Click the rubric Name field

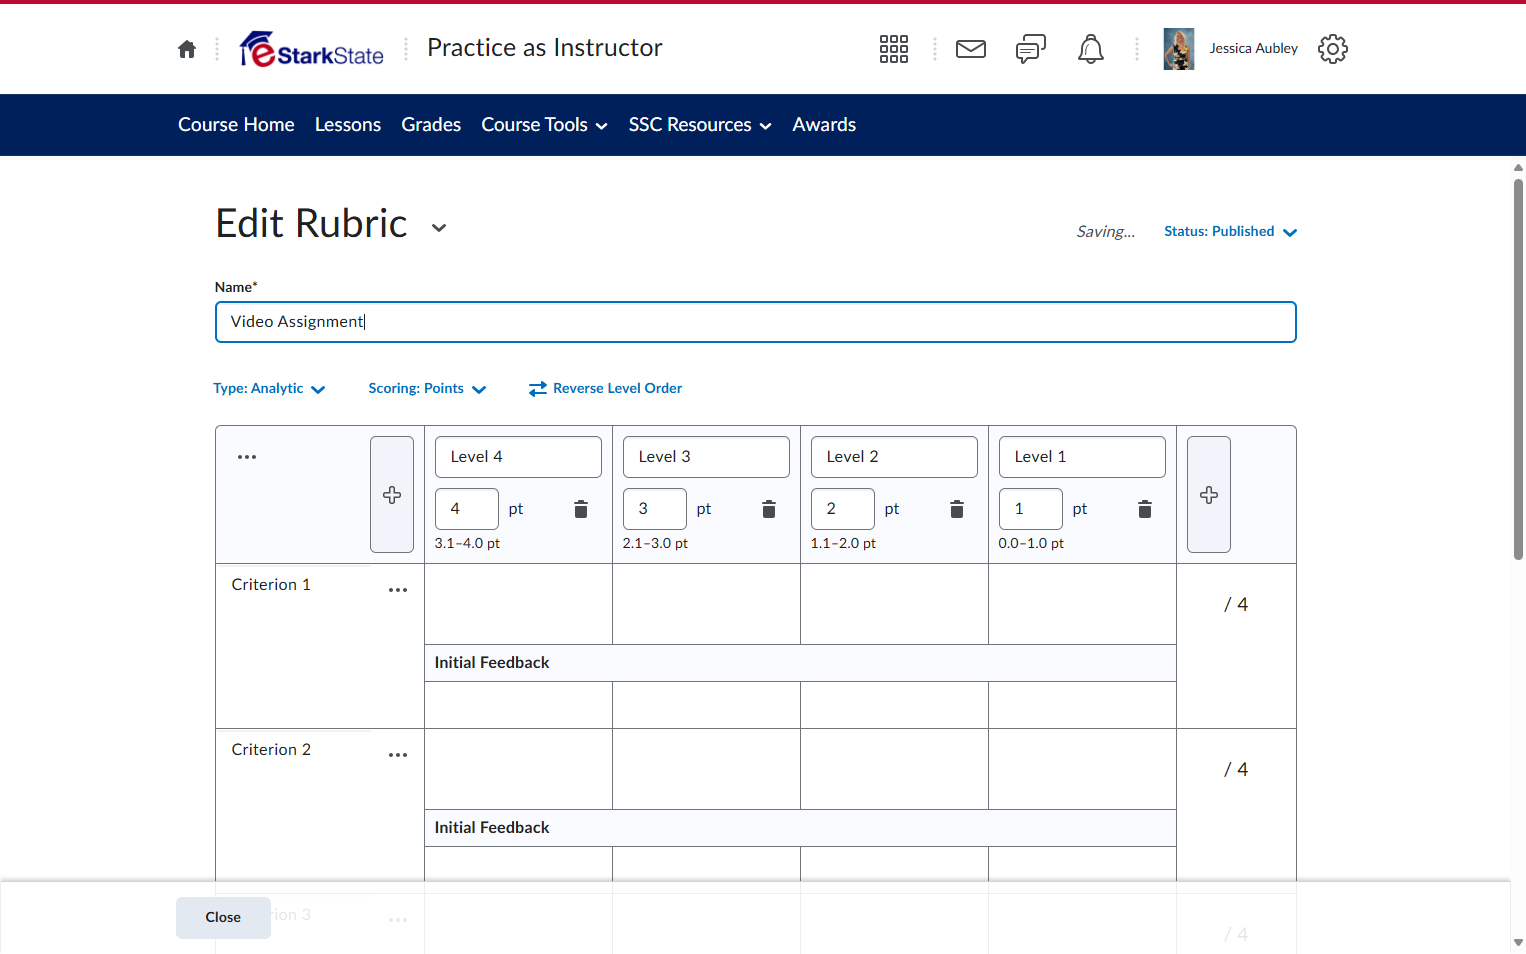[x=756, y=322]
